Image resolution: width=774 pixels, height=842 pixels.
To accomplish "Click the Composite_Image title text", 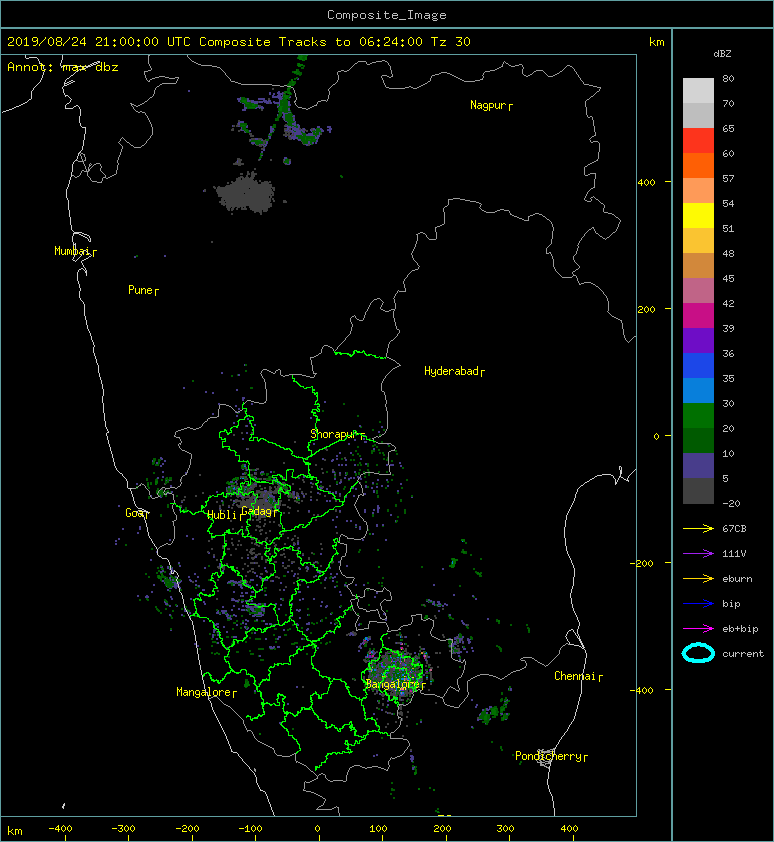I will 387,15.
